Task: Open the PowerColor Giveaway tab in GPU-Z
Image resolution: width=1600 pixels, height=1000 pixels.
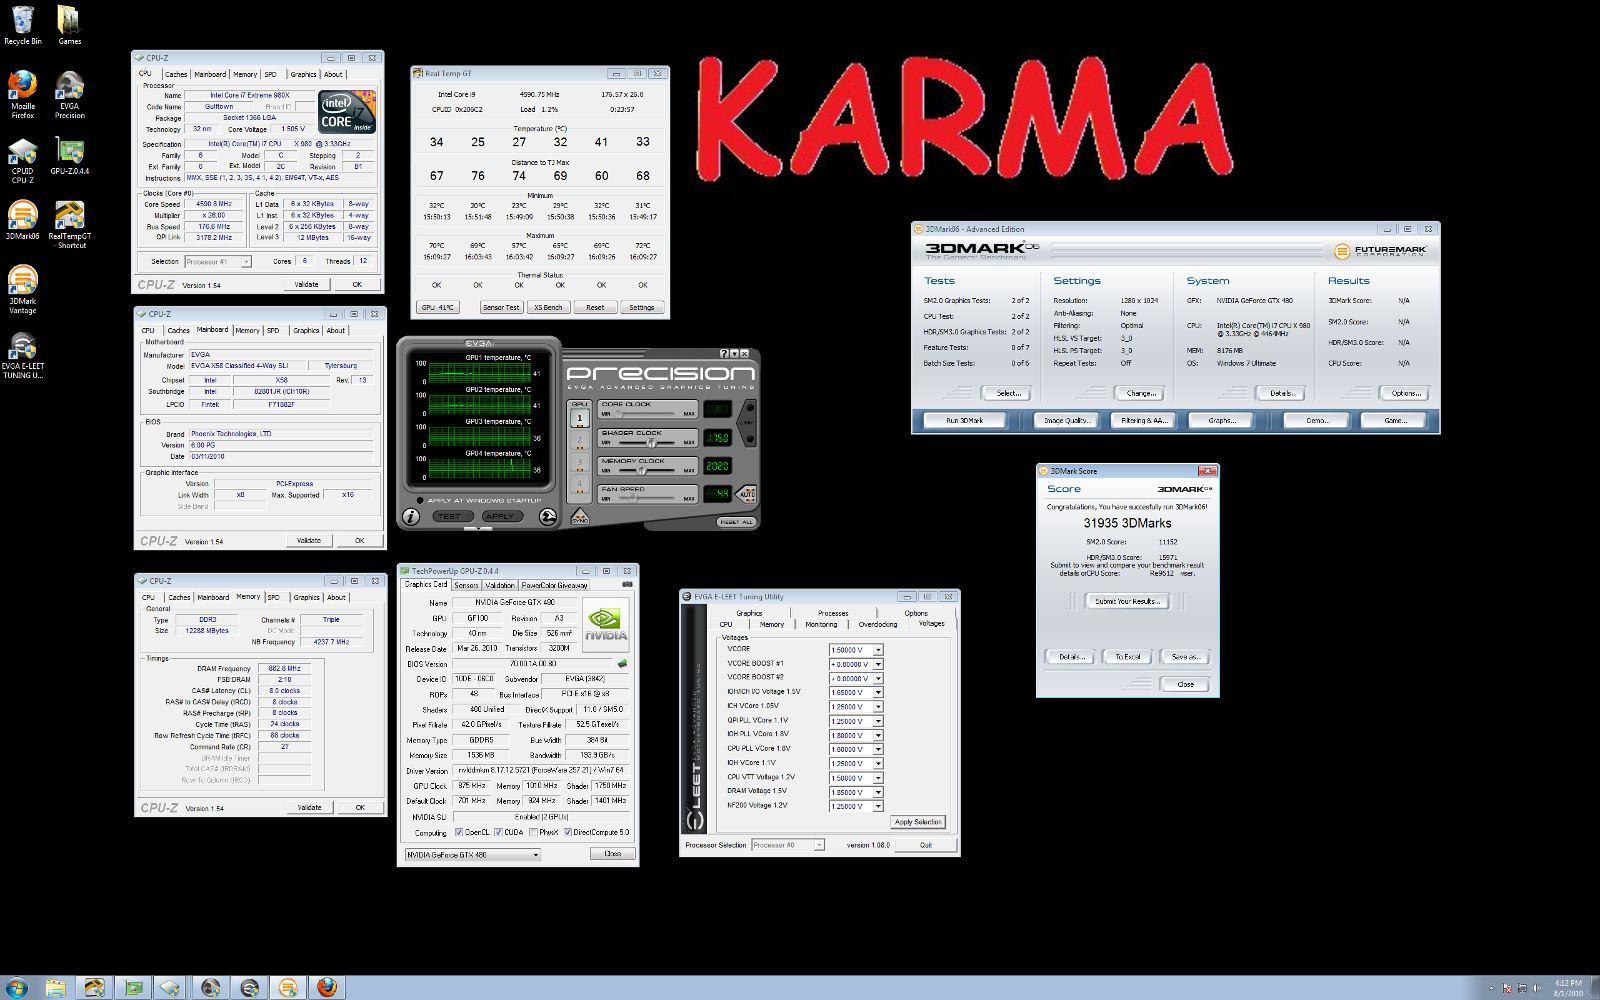Action: coord(554,585)
